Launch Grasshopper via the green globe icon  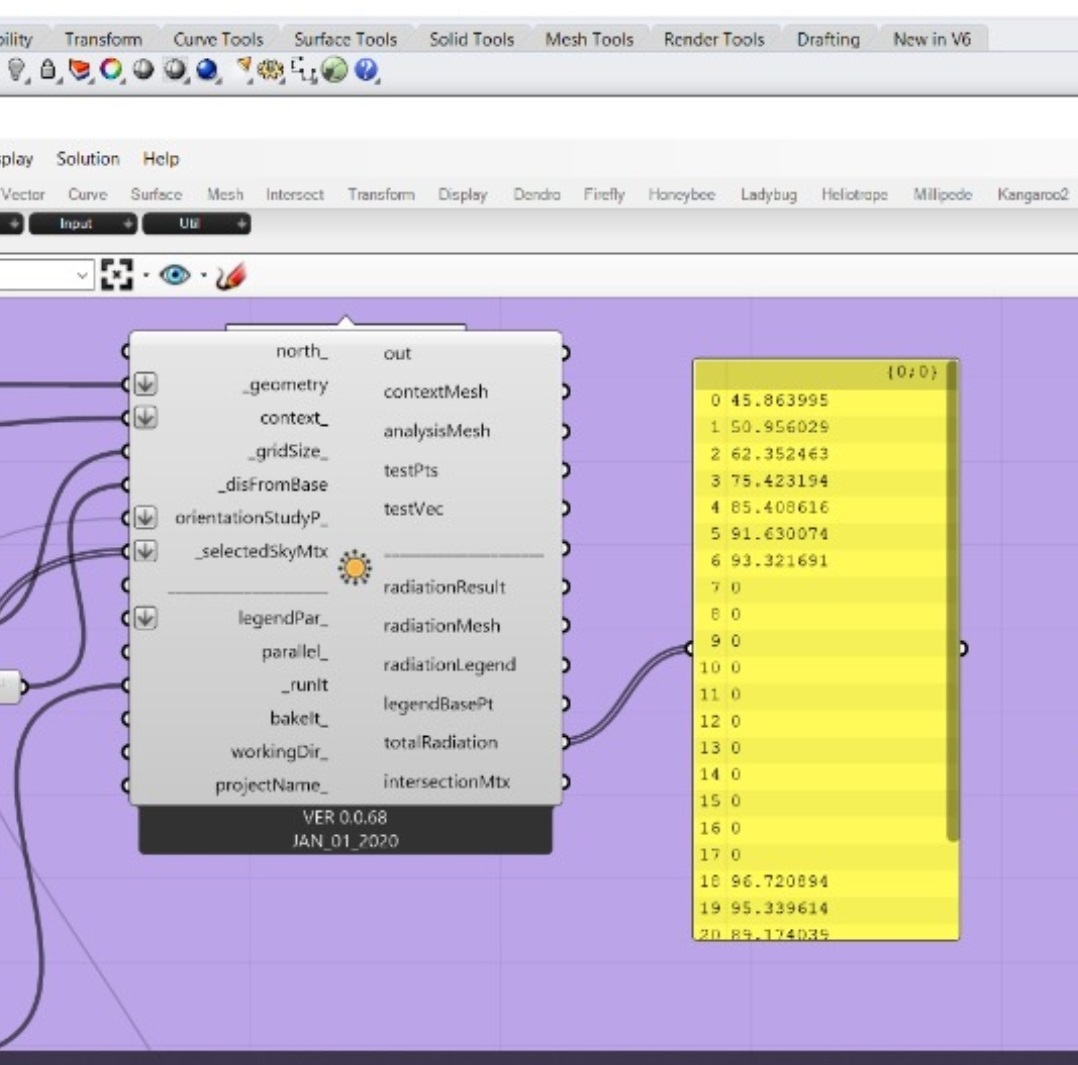point(334,69)
